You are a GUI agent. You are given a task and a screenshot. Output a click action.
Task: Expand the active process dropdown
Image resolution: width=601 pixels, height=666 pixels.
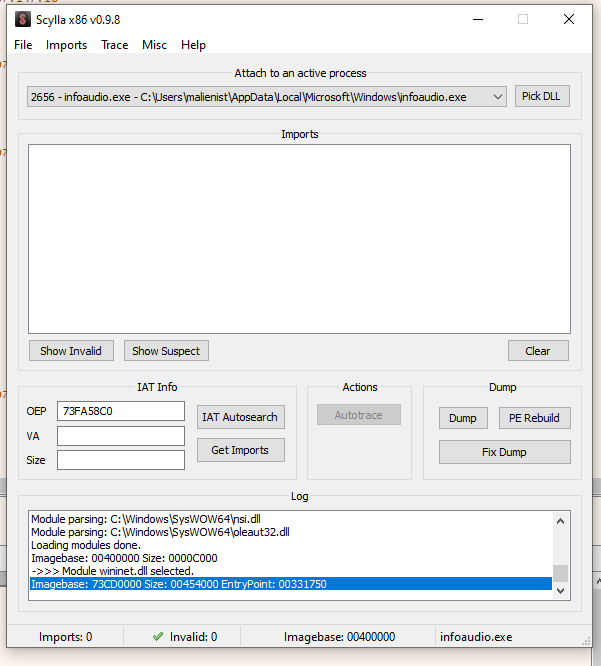tap(498, 97)
